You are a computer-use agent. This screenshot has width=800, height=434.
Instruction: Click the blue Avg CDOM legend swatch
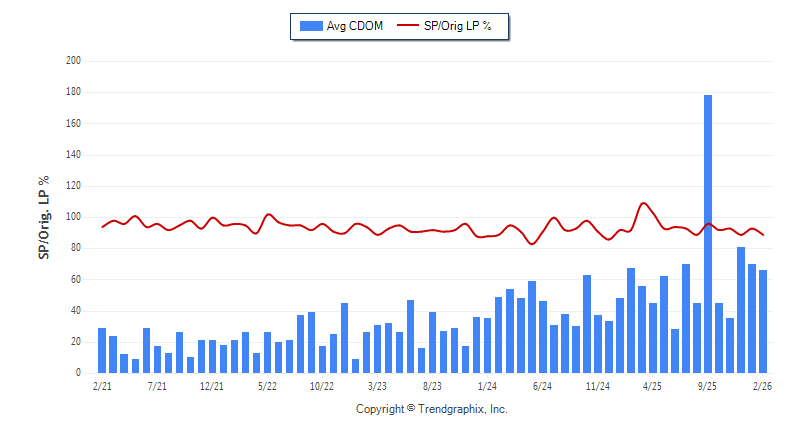click(x=310, y=26)
